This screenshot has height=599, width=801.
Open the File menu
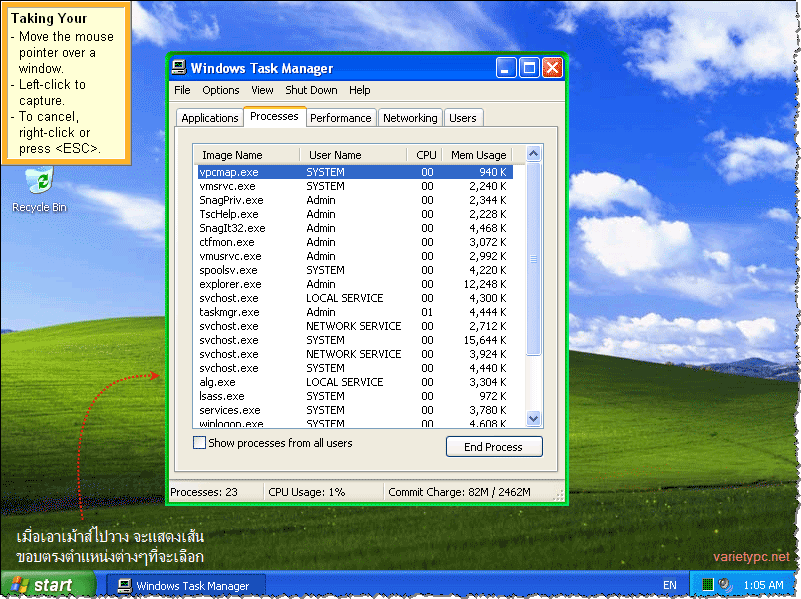coord(182,90)
